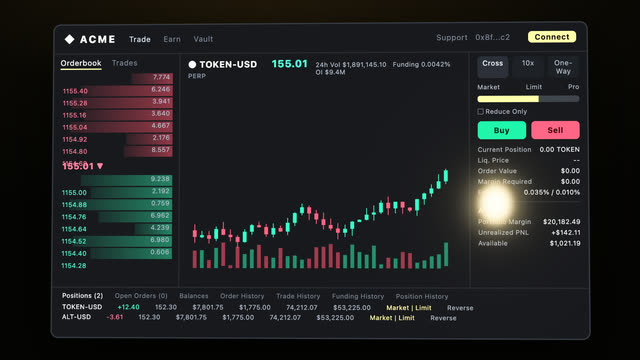
Task: Click the bid size 9.238
Action: [160, 179]
